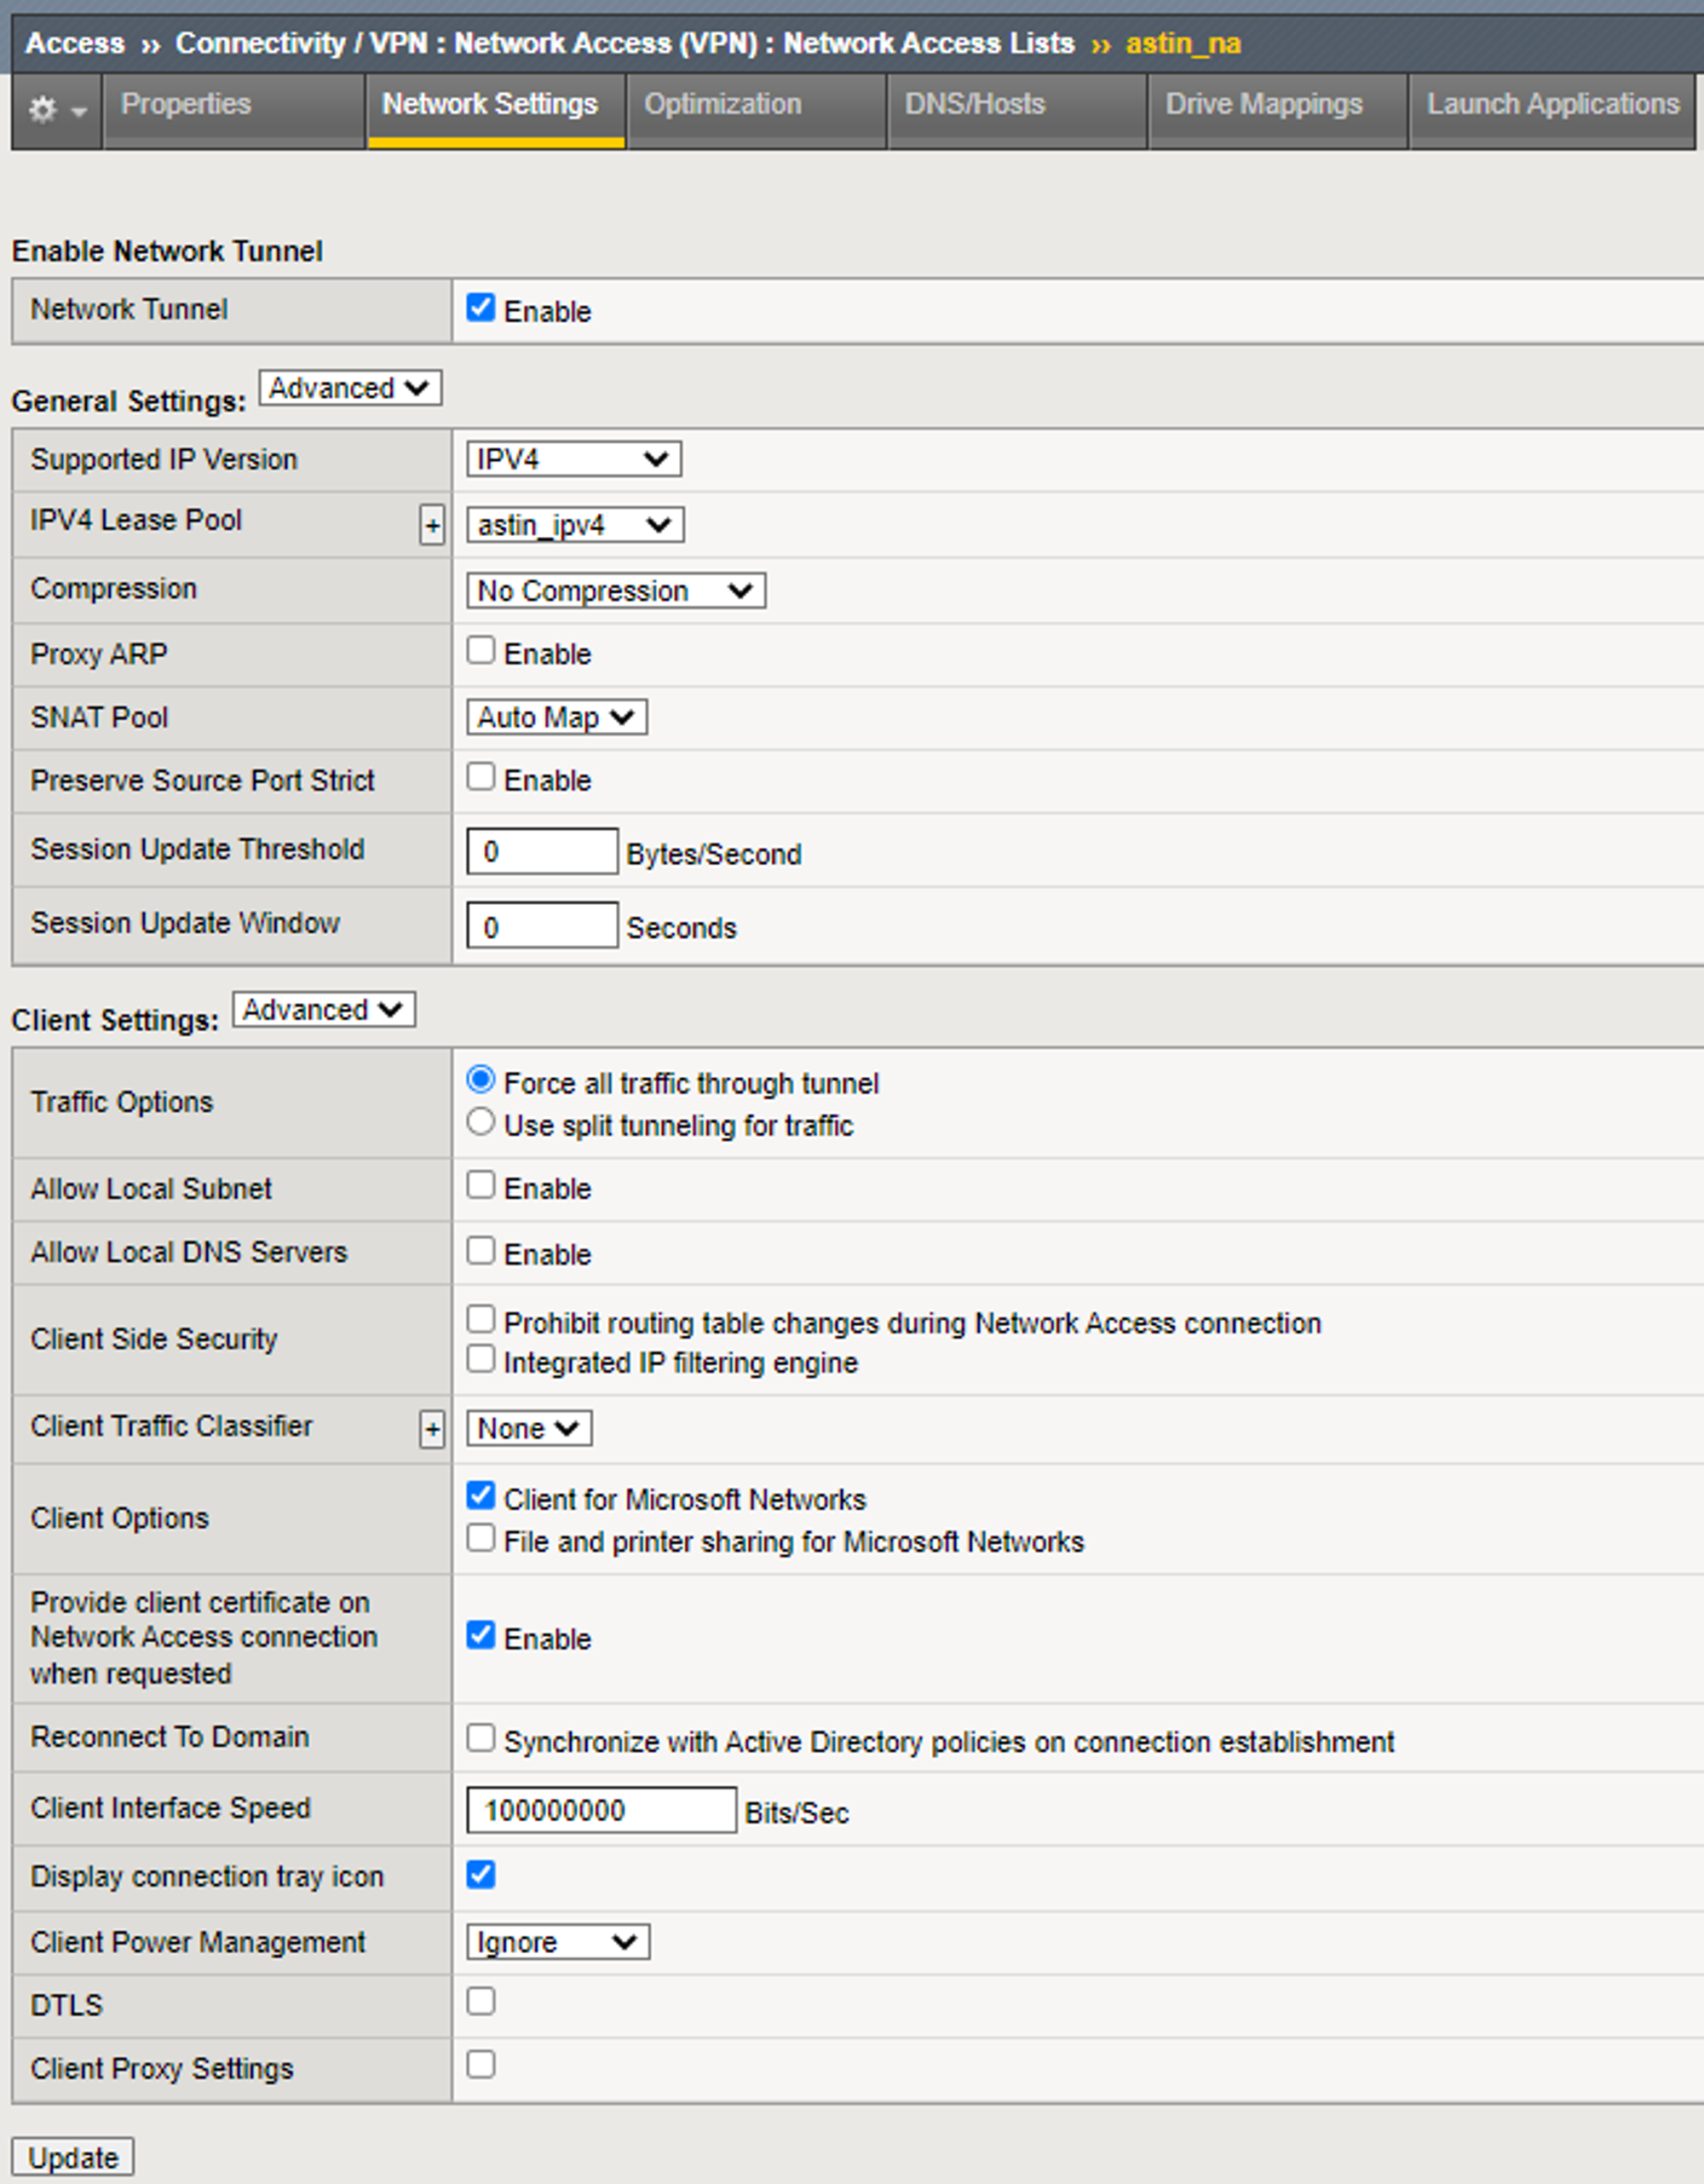Click astin_na breadcrumb name
The height and width of the screenshot is (2184, 1704).
(x=1183, y=44)
